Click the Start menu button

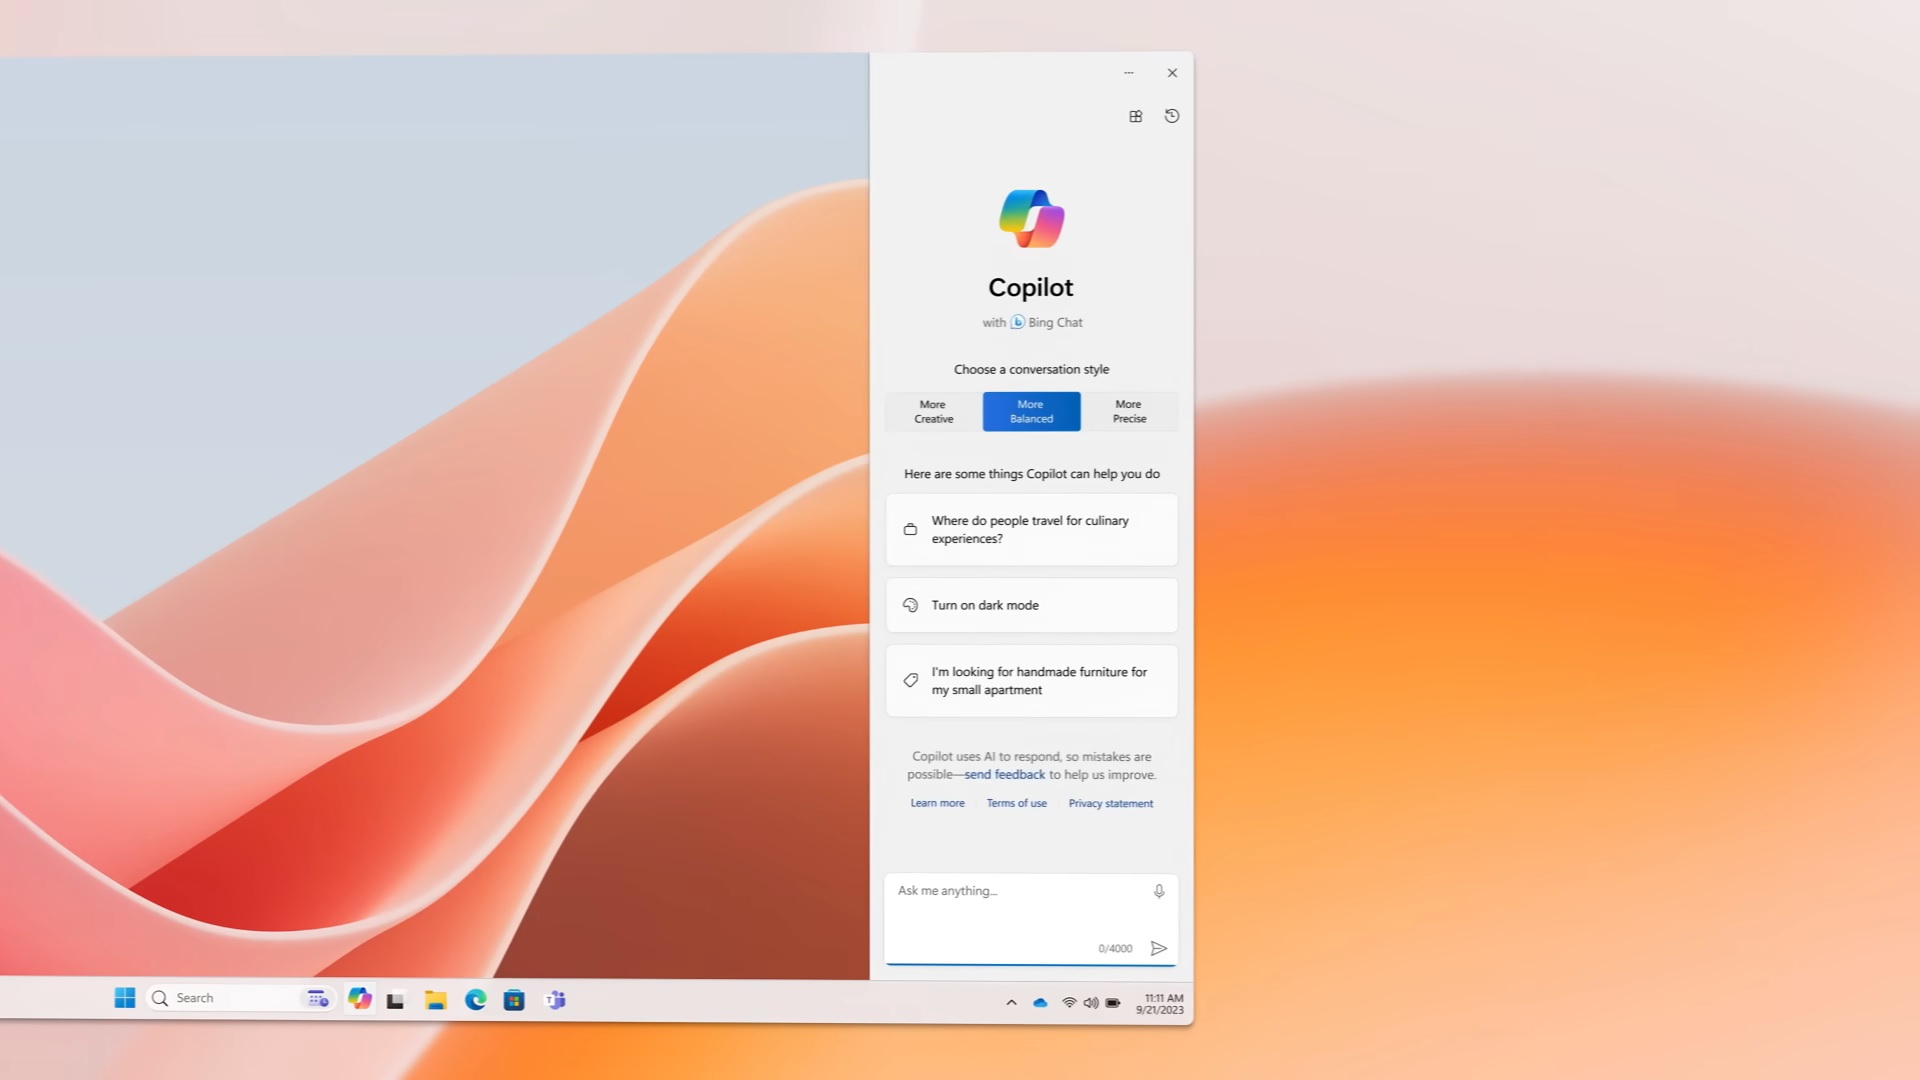point(124,997)
